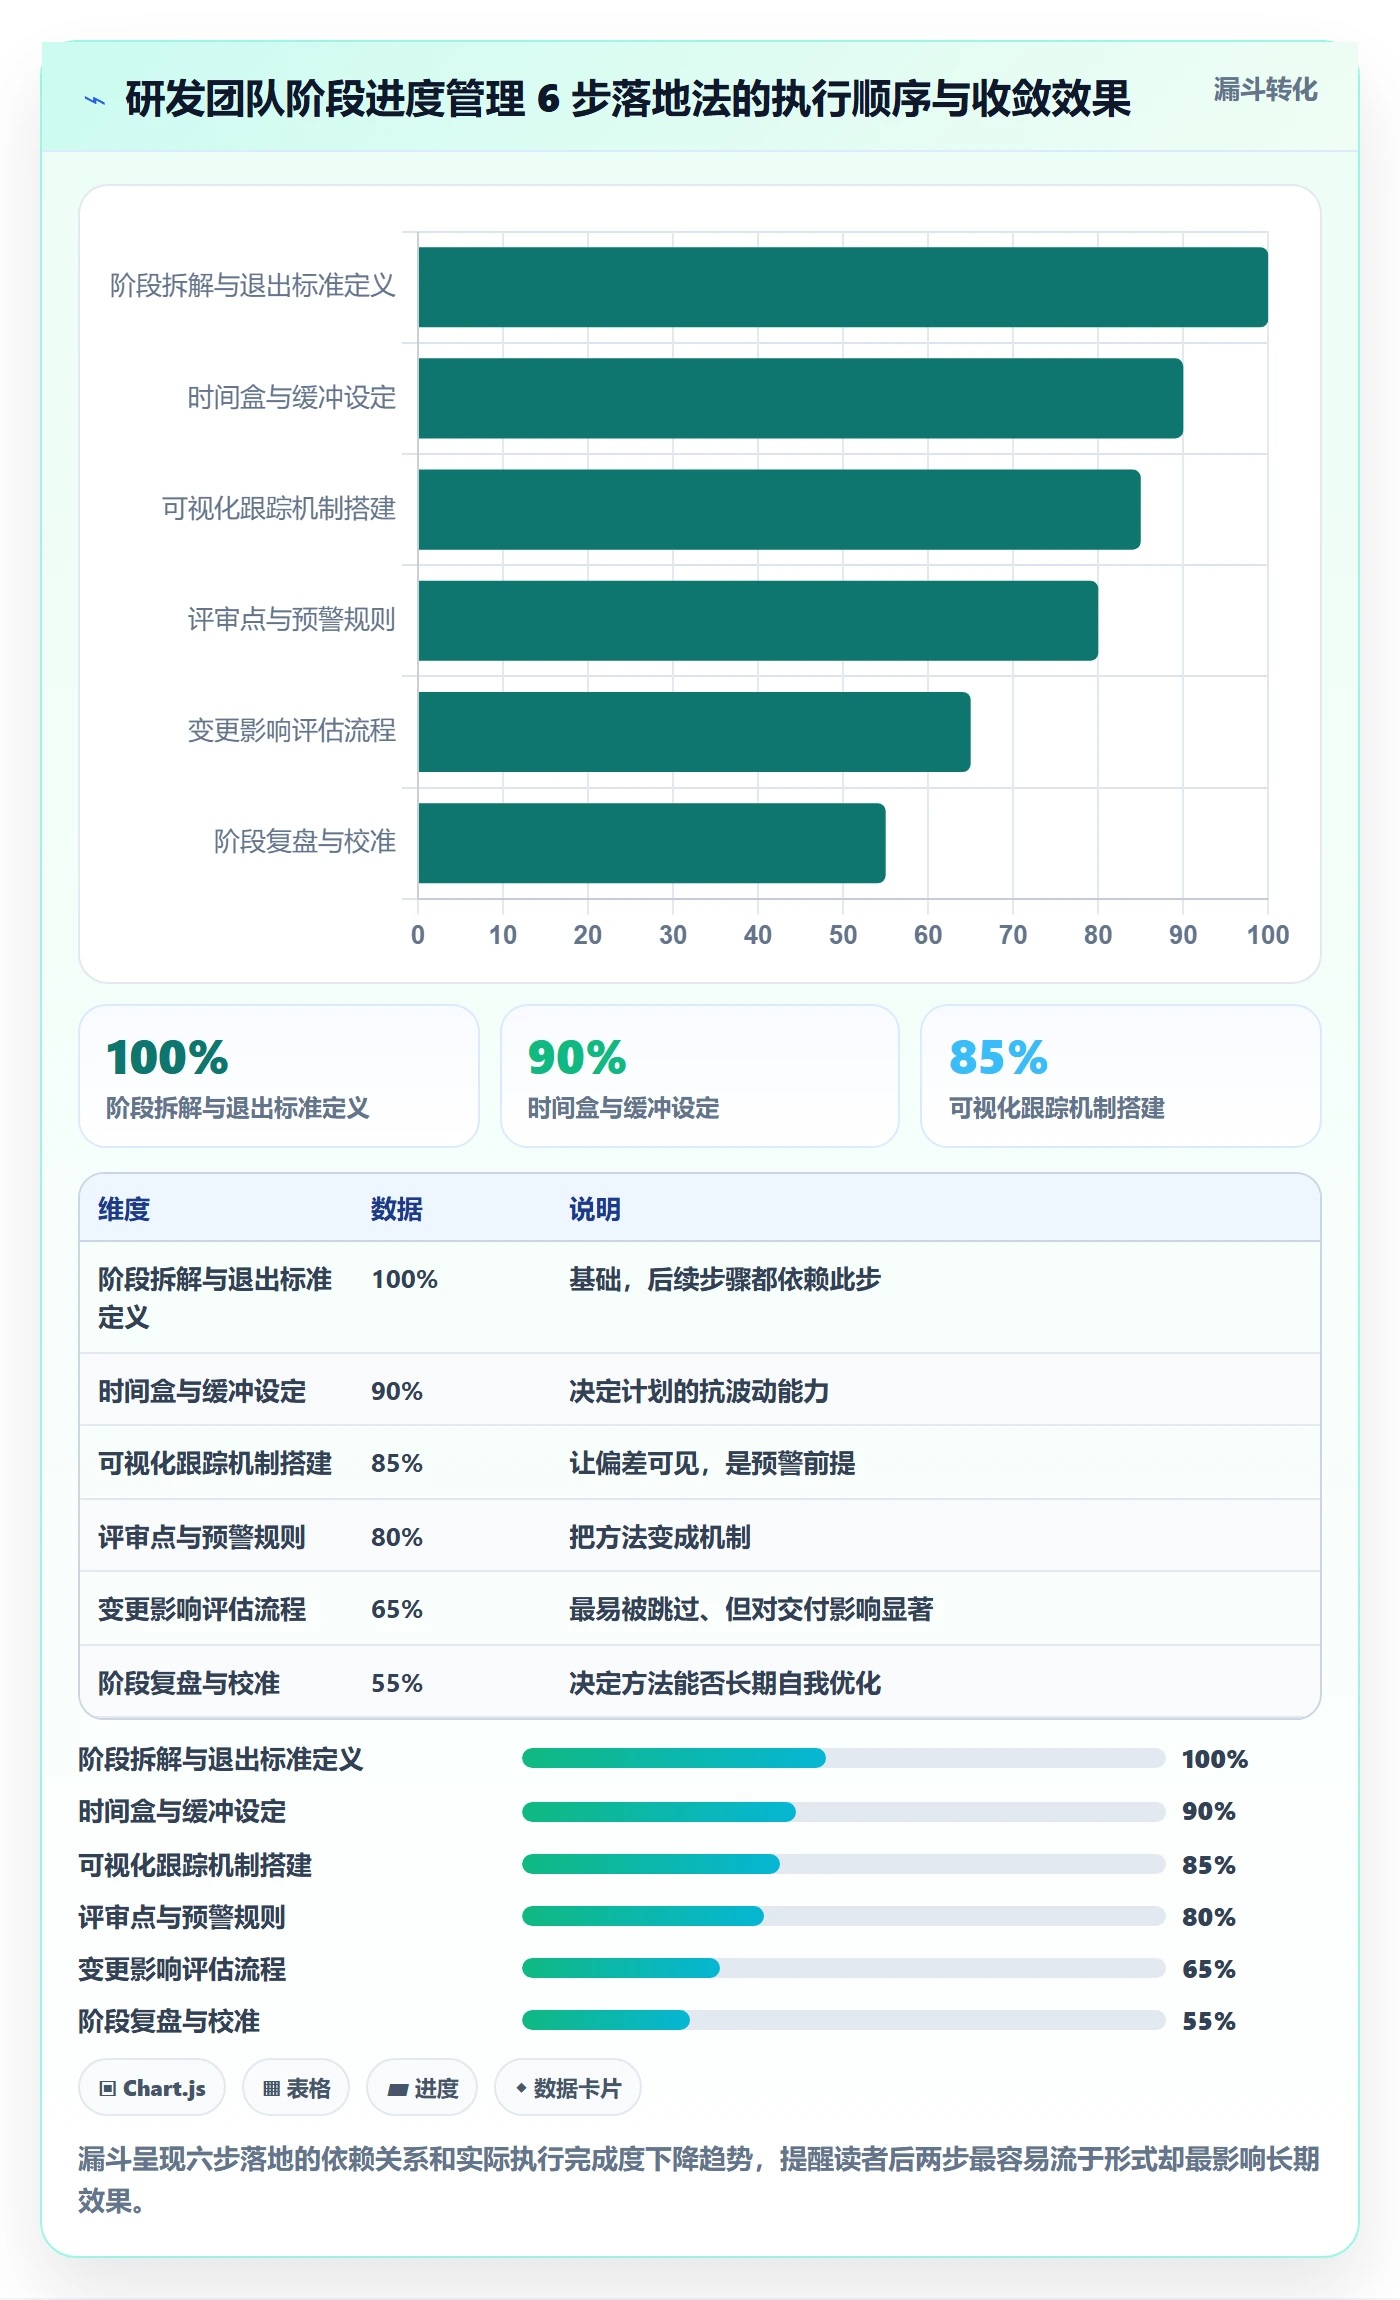The width and height of the screenshot is (1400, 2300).
Task: Click the 数据 column header
Action: (397, 1209)
